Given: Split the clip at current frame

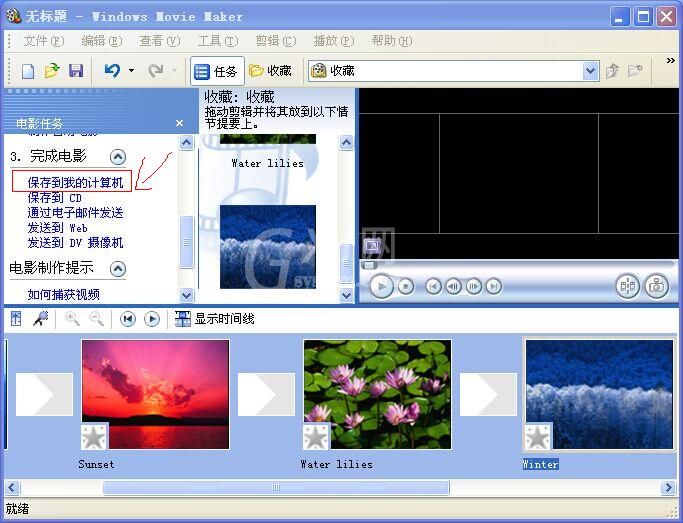Looking at the screenshot, I should tap(628, 286).
